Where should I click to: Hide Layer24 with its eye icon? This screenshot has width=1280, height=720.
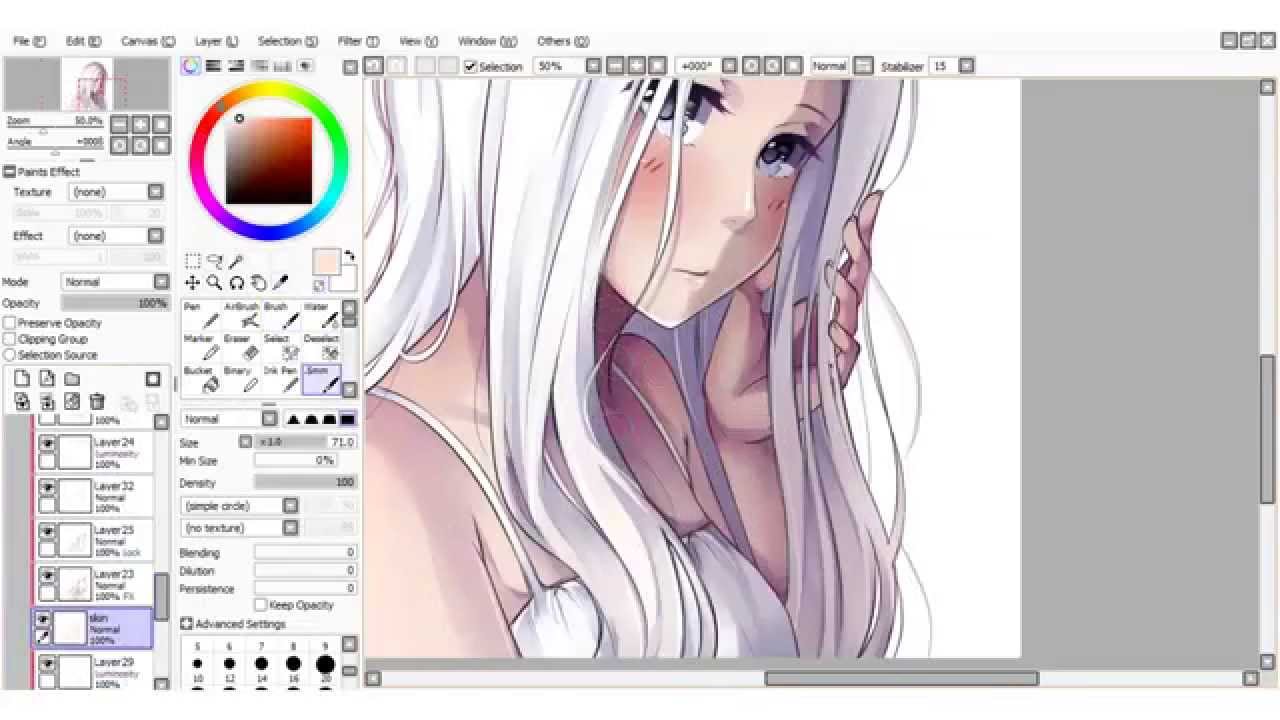(46, 443)
